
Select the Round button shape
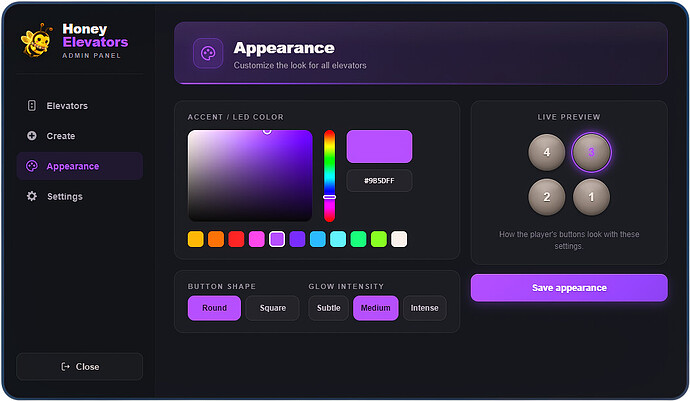click(x=214, y=308)
